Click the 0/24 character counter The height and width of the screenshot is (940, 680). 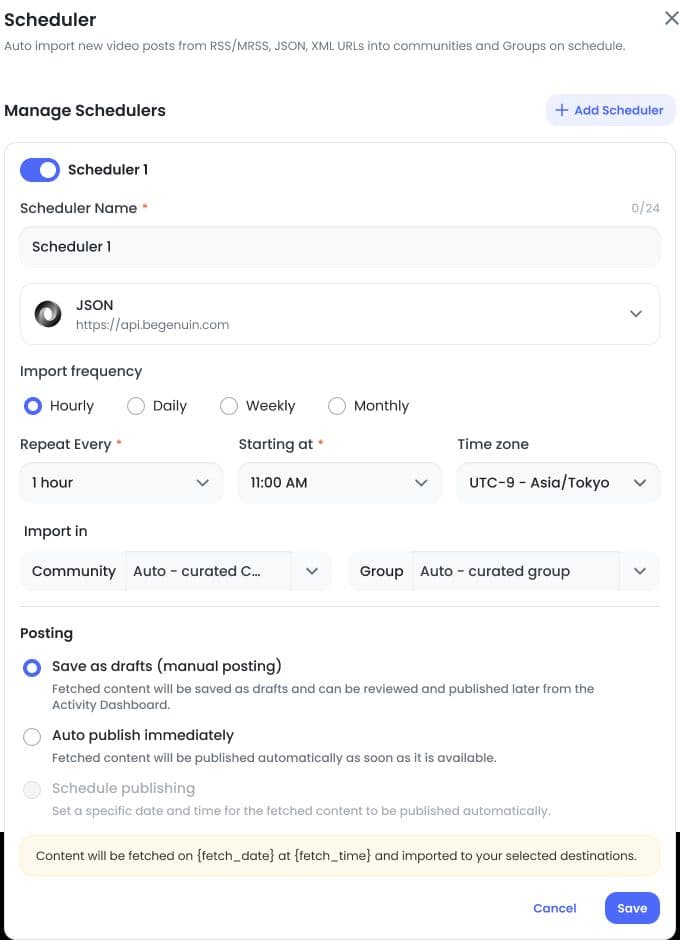click(645, 208)
